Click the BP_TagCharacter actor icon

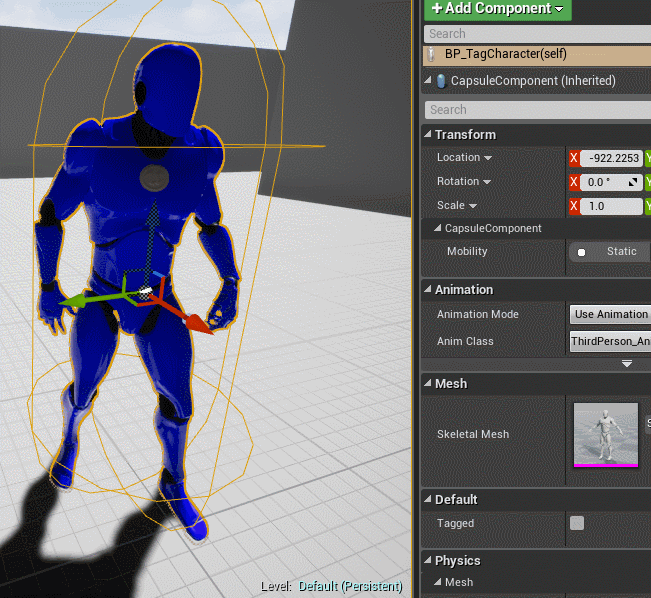[x=433, y=55]
